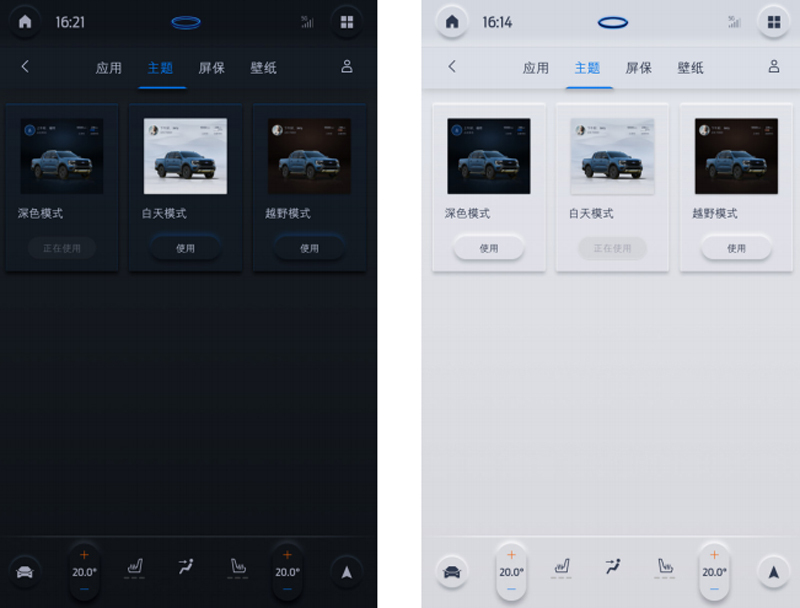
Task: Tap left seat heating icon, dark screen
Action: (x=135, y=568)
